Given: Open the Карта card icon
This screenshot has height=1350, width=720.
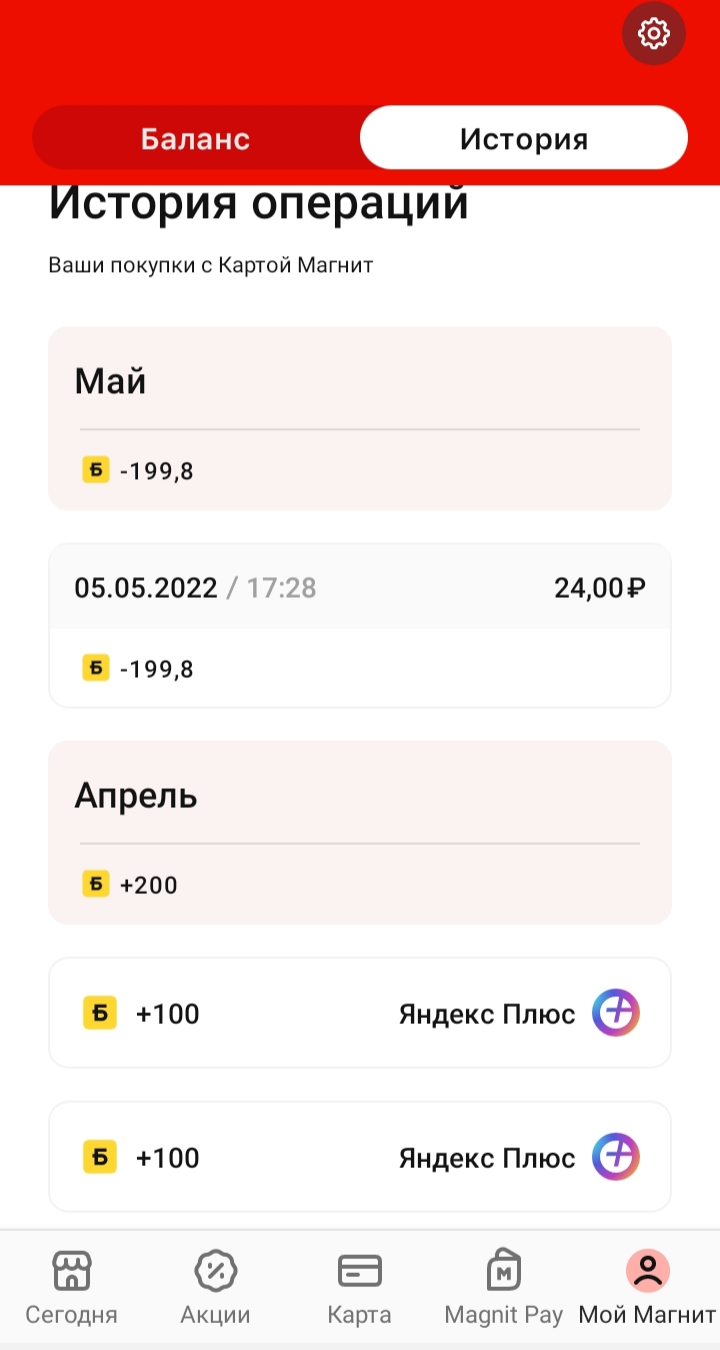Looking at the screenshot, I should (359, 1271).
